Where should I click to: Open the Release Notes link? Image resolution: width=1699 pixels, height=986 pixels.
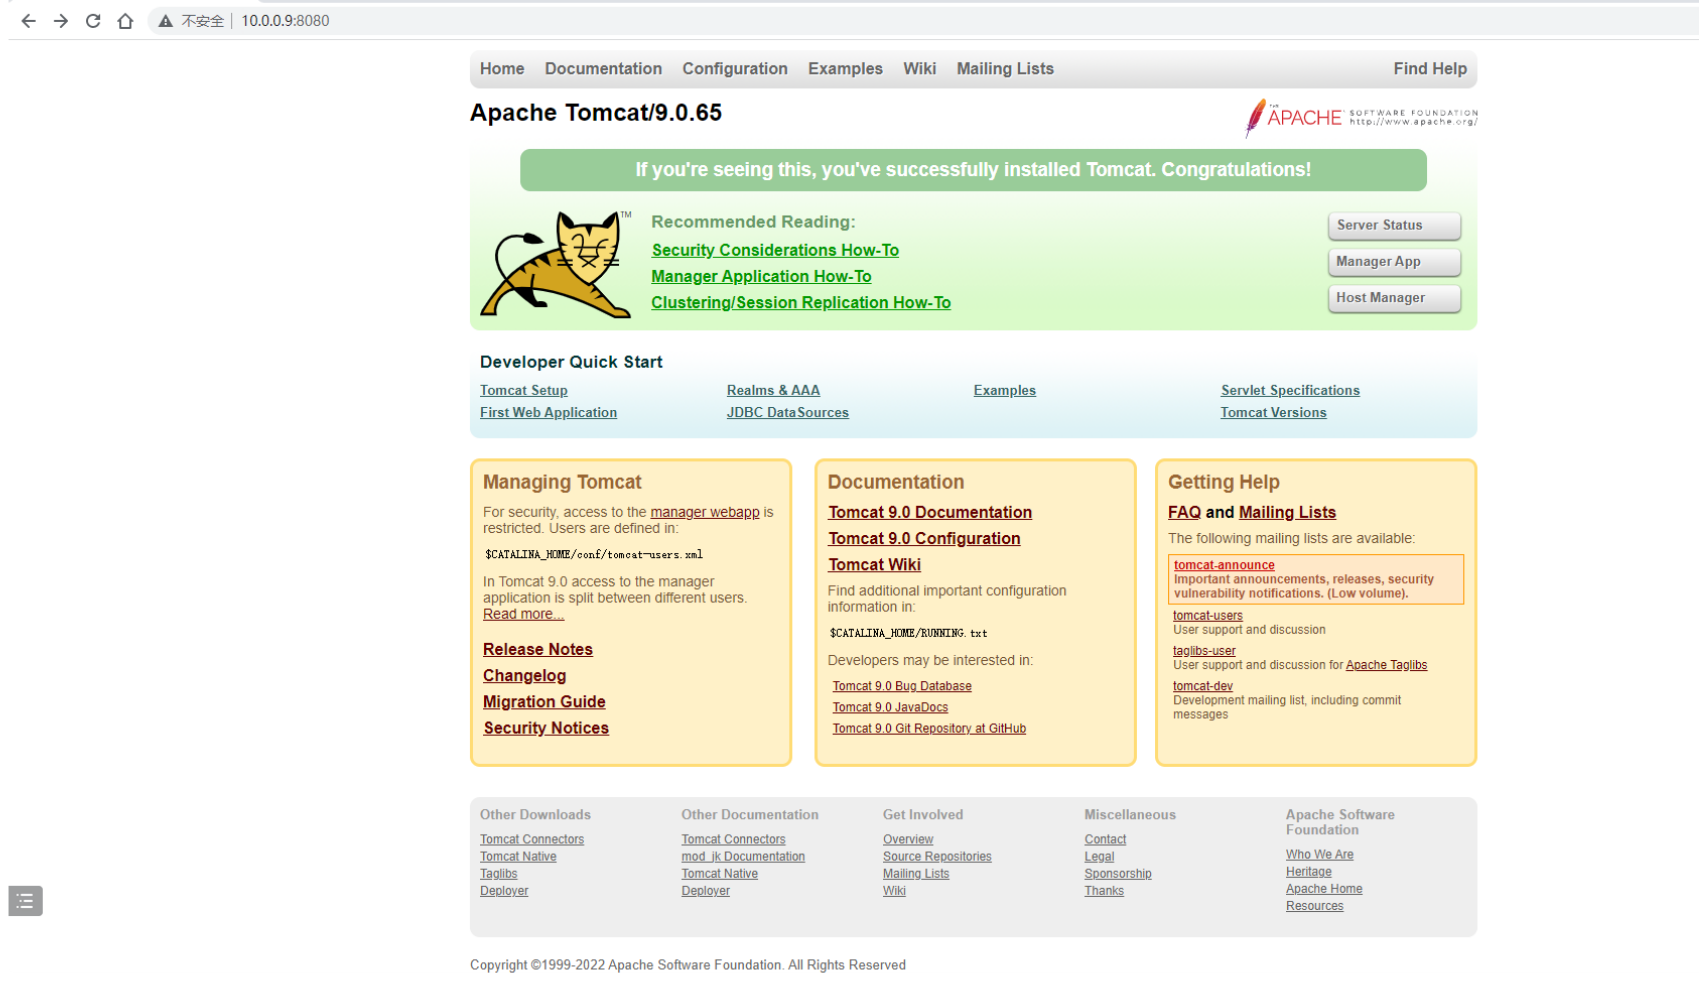(538, 649)
